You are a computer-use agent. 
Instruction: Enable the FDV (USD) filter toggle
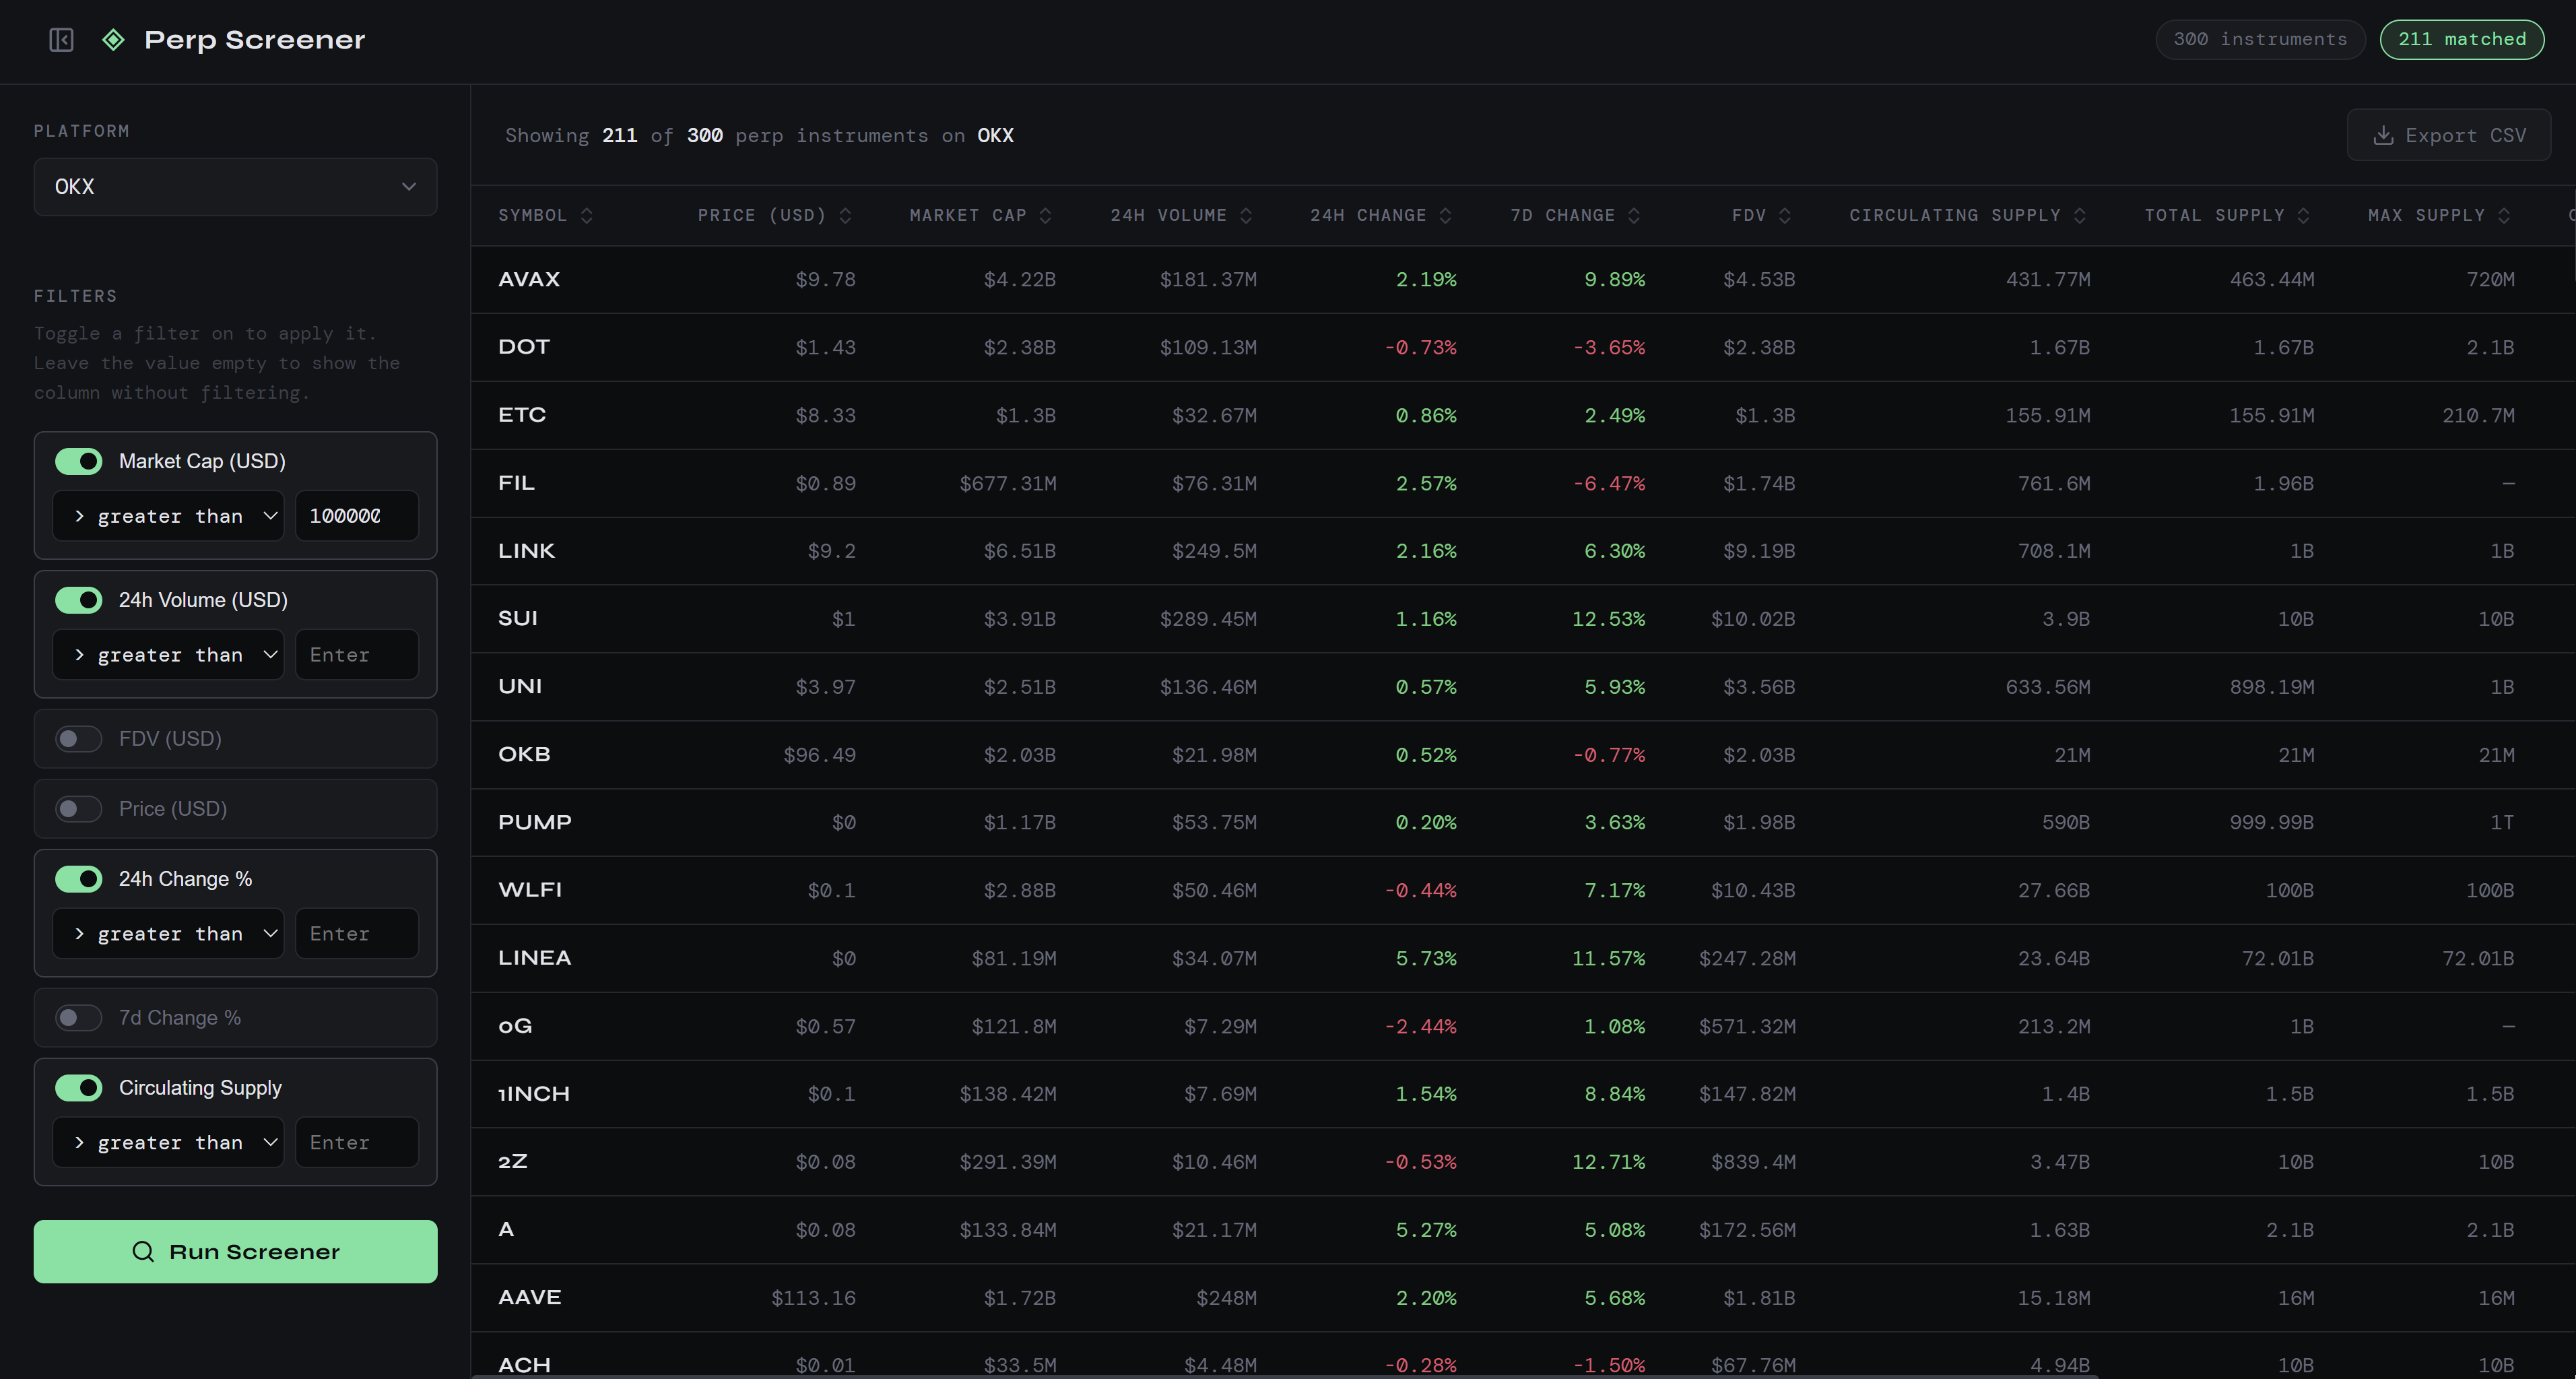pos(79,739)
